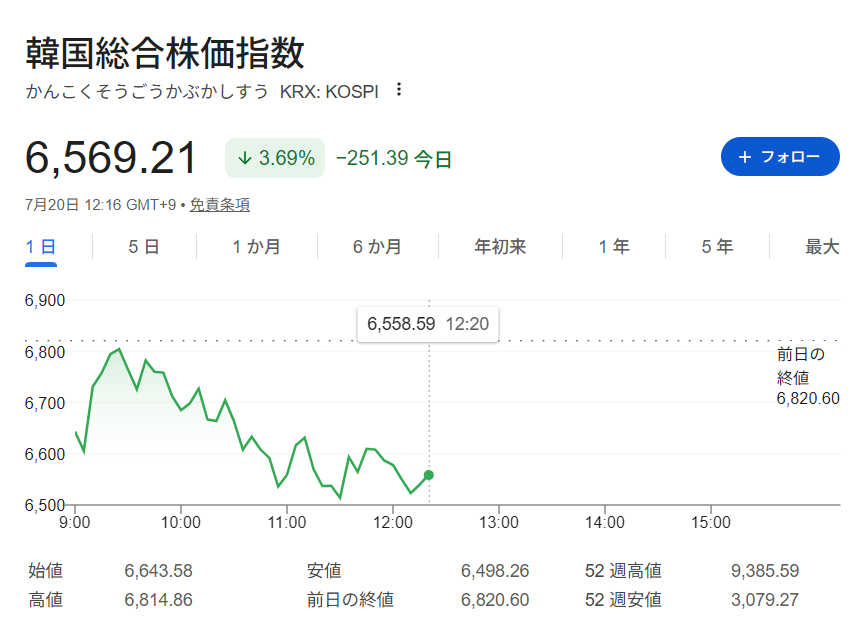
Task: Click the 安値 value 6,498.26
Action: point(495,571)
